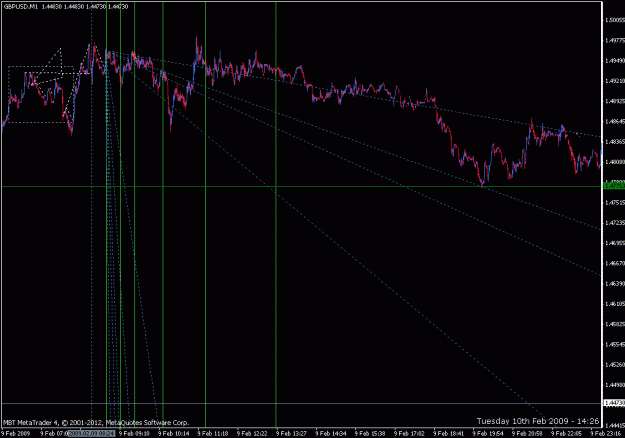The width and height of the screenshot is (625, 438).
Task: Click the 9 Feb 13:27 time axis label
Action: pos(291,433)
